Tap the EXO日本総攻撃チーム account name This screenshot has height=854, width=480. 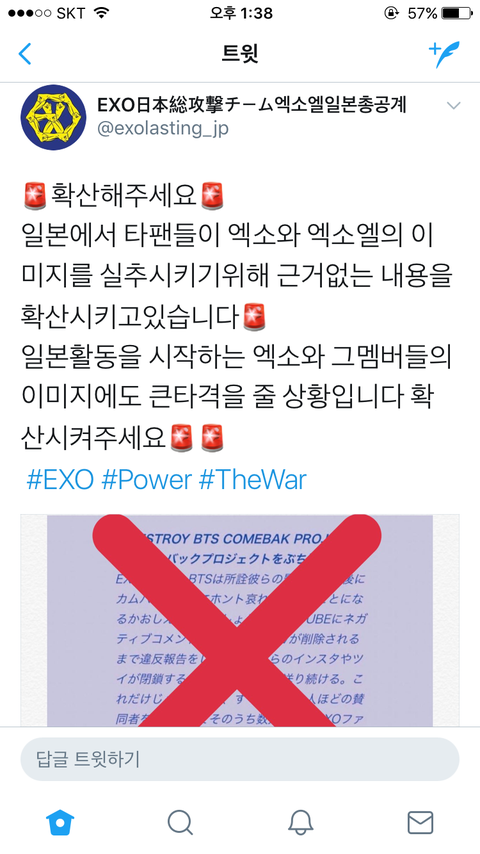pos(252,105)
